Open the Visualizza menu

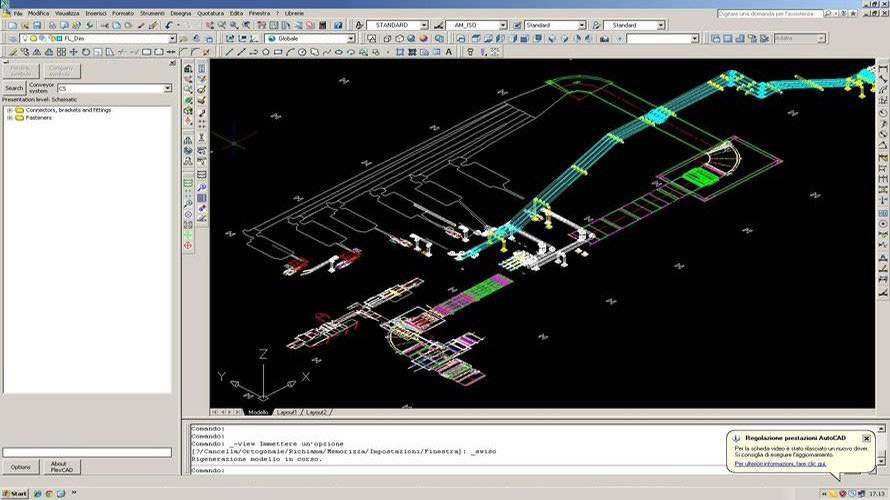(x=67, y=13)
